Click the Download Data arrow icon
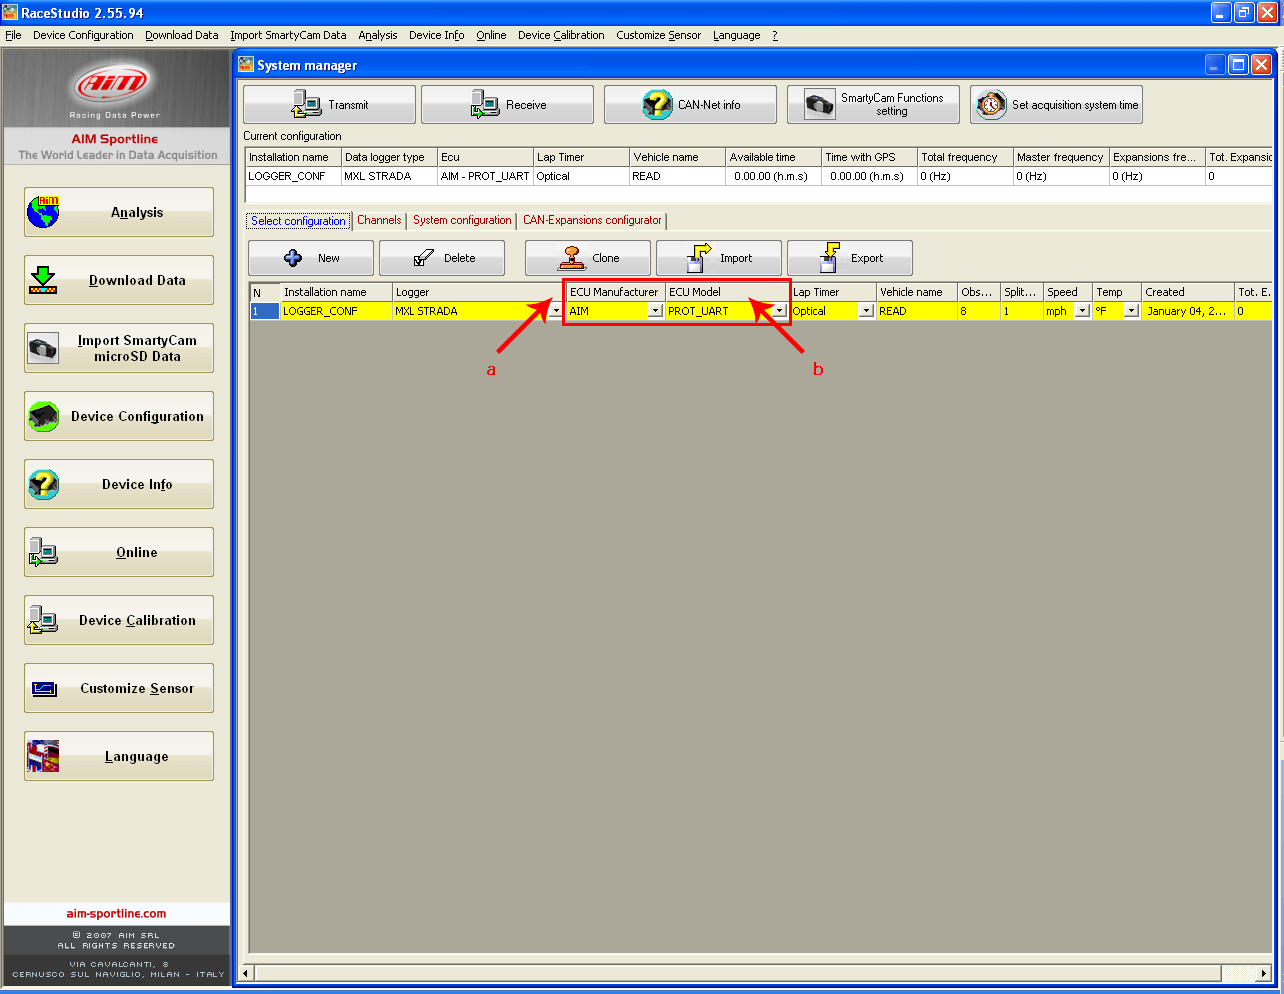The width and height of the screenshot is (1284, 994). 43,280
